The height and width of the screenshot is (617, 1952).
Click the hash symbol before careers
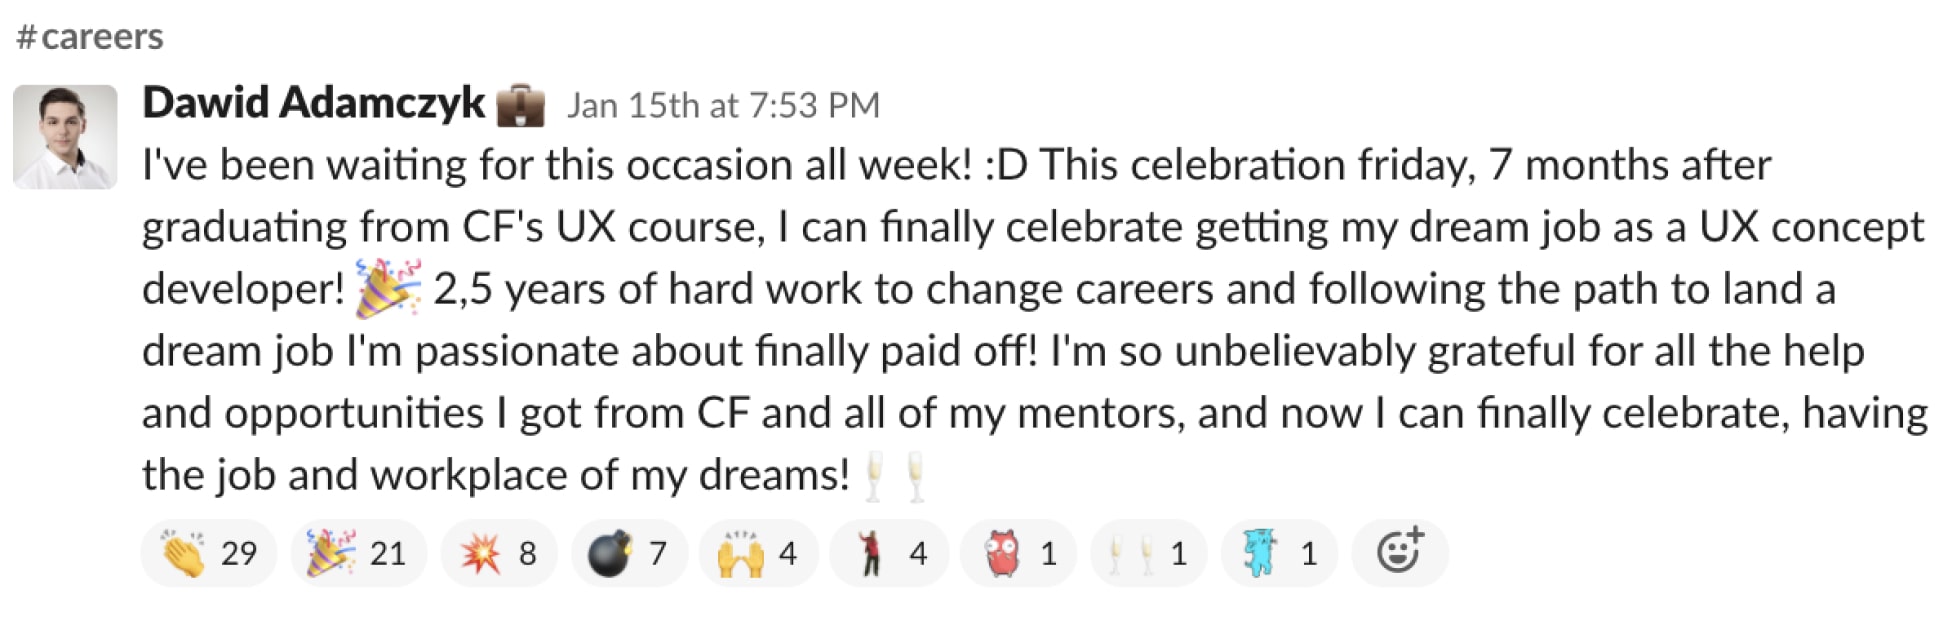[27, 37]
